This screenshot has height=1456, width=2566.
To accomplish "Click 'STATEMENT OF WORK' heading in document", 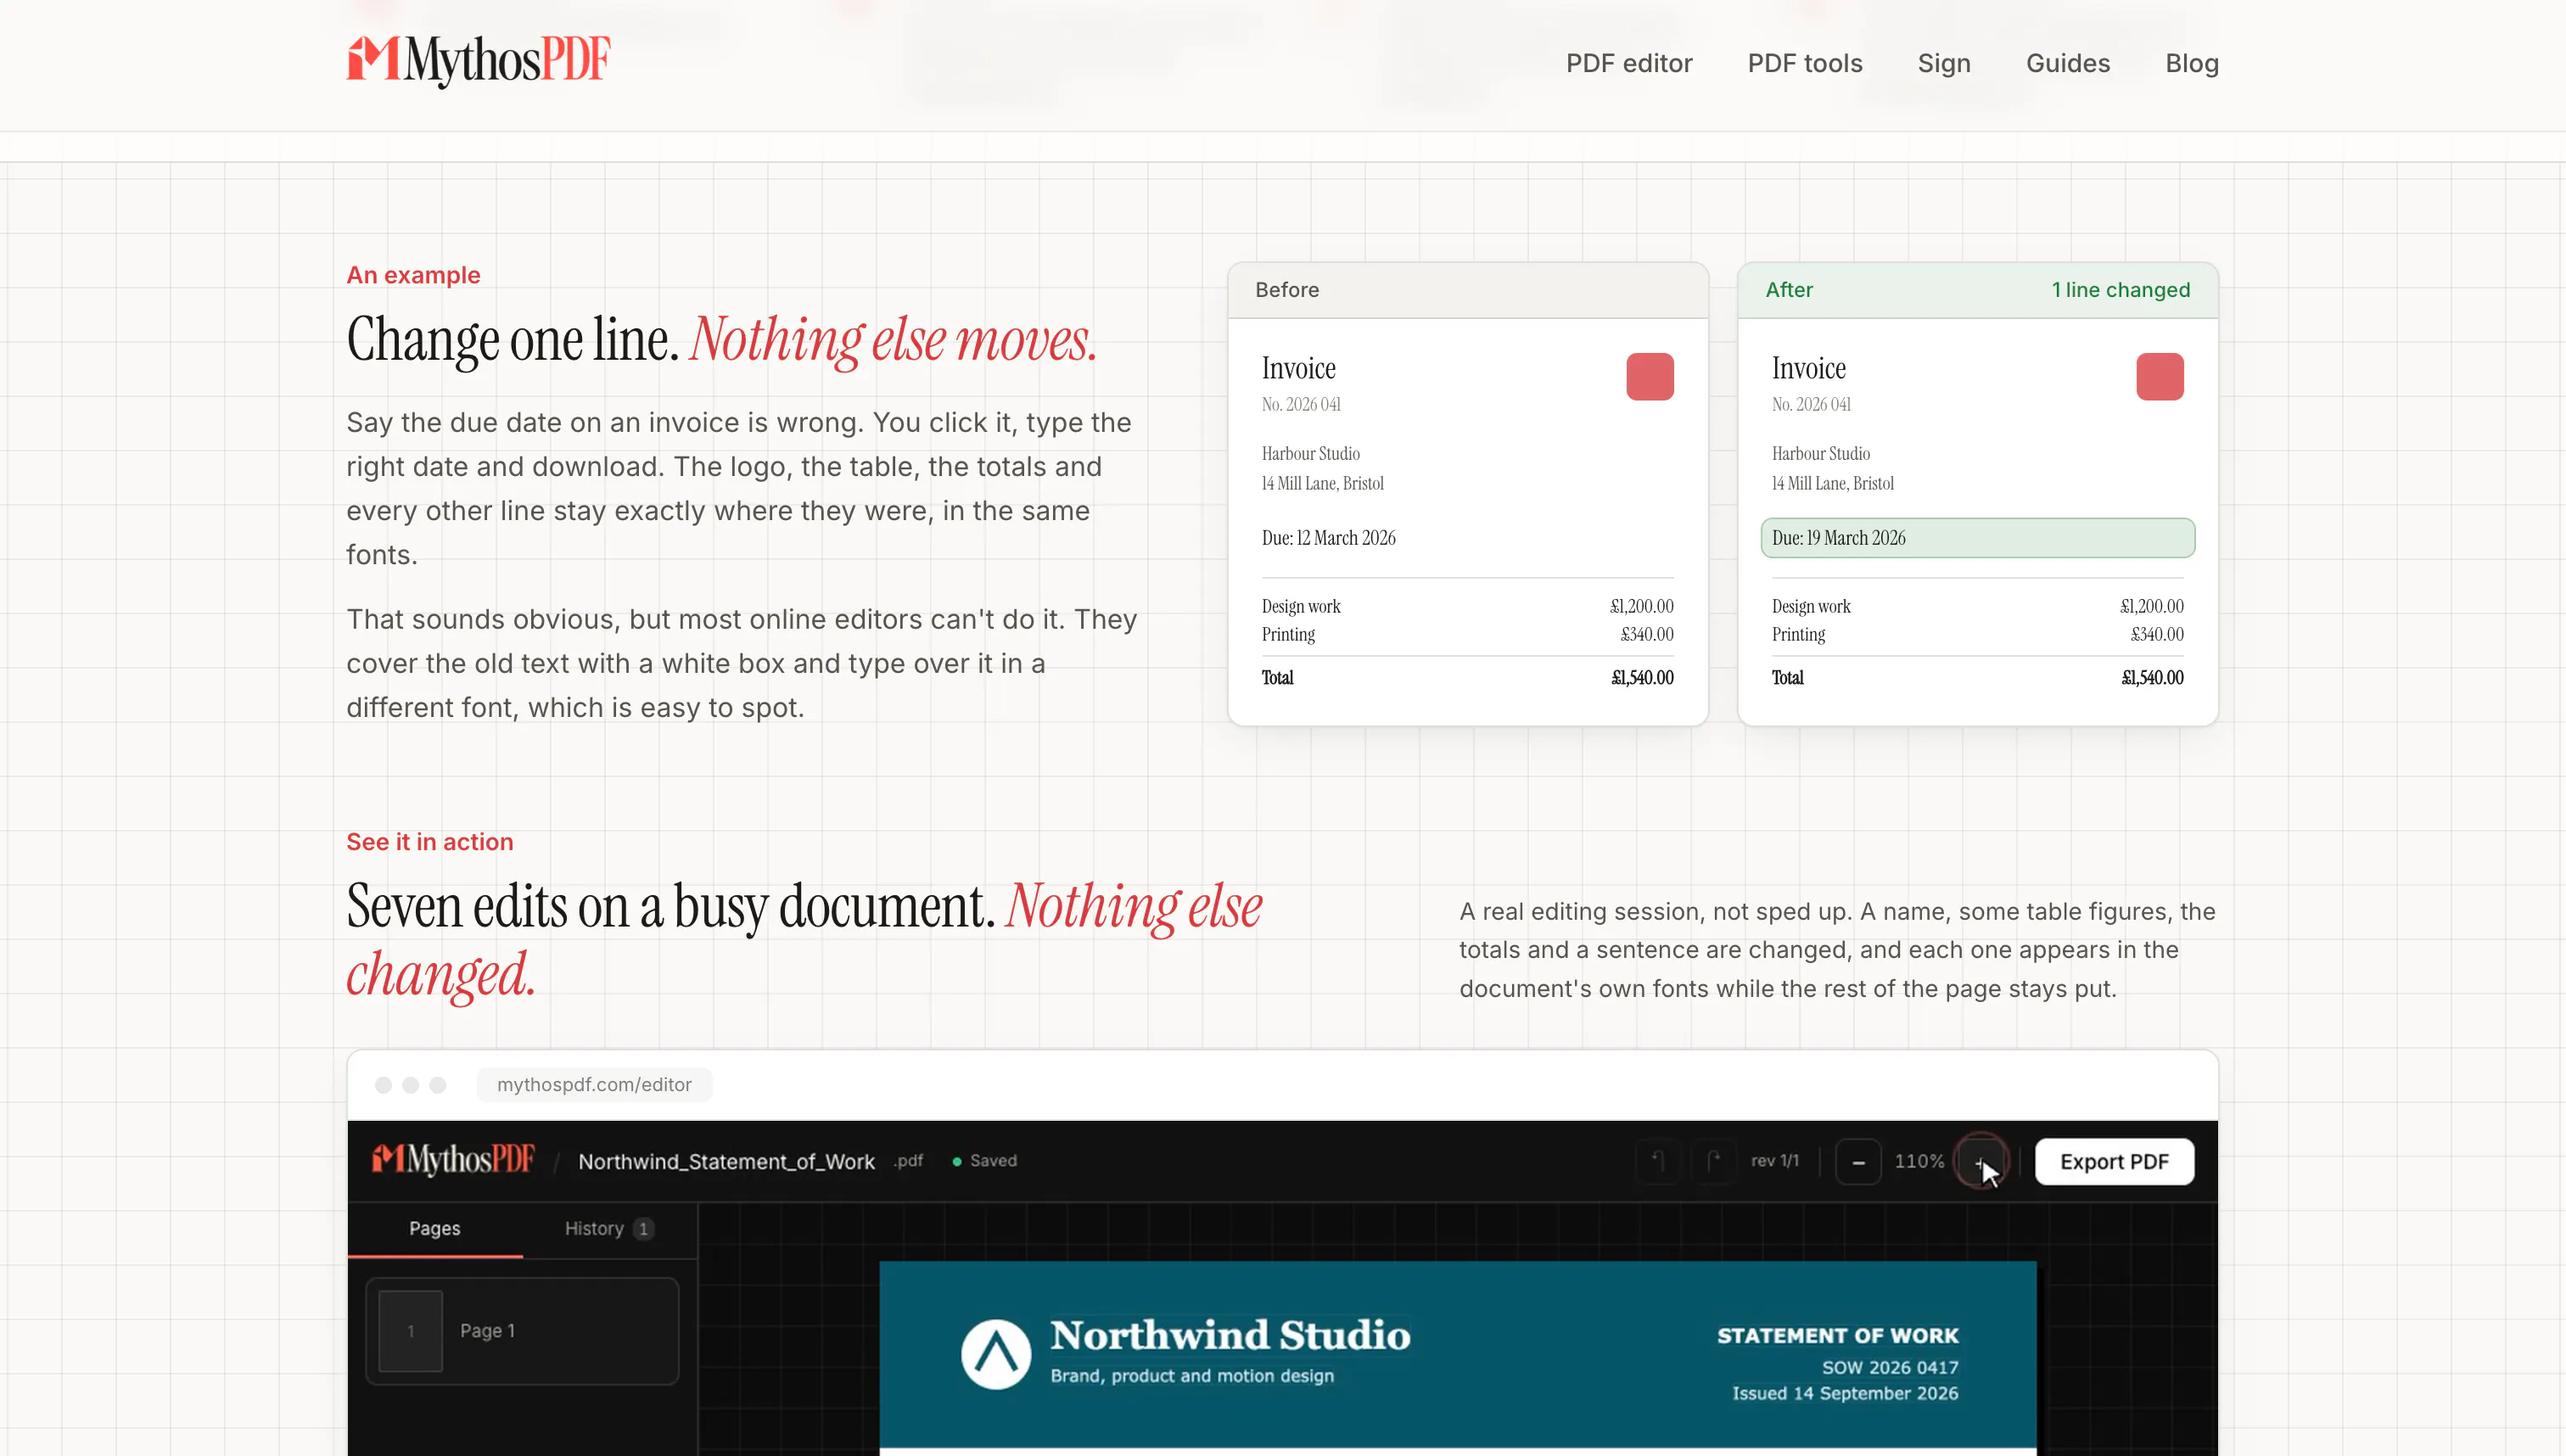I will [x=1838, y=1335].
